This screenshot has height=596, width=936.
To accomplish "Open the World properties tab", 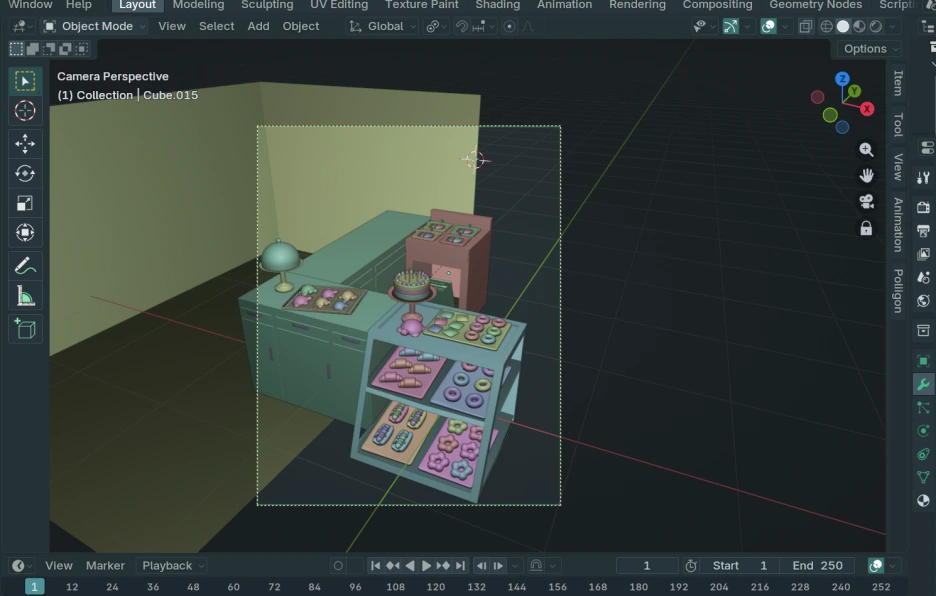I will (923, 300).
